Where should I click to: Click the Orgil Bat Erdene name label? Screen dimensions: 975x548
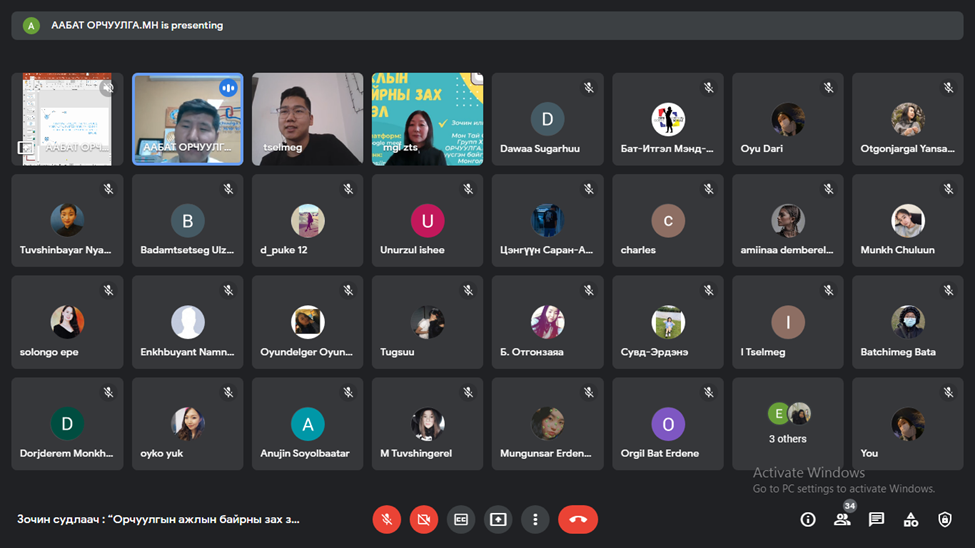pos(660,453)
